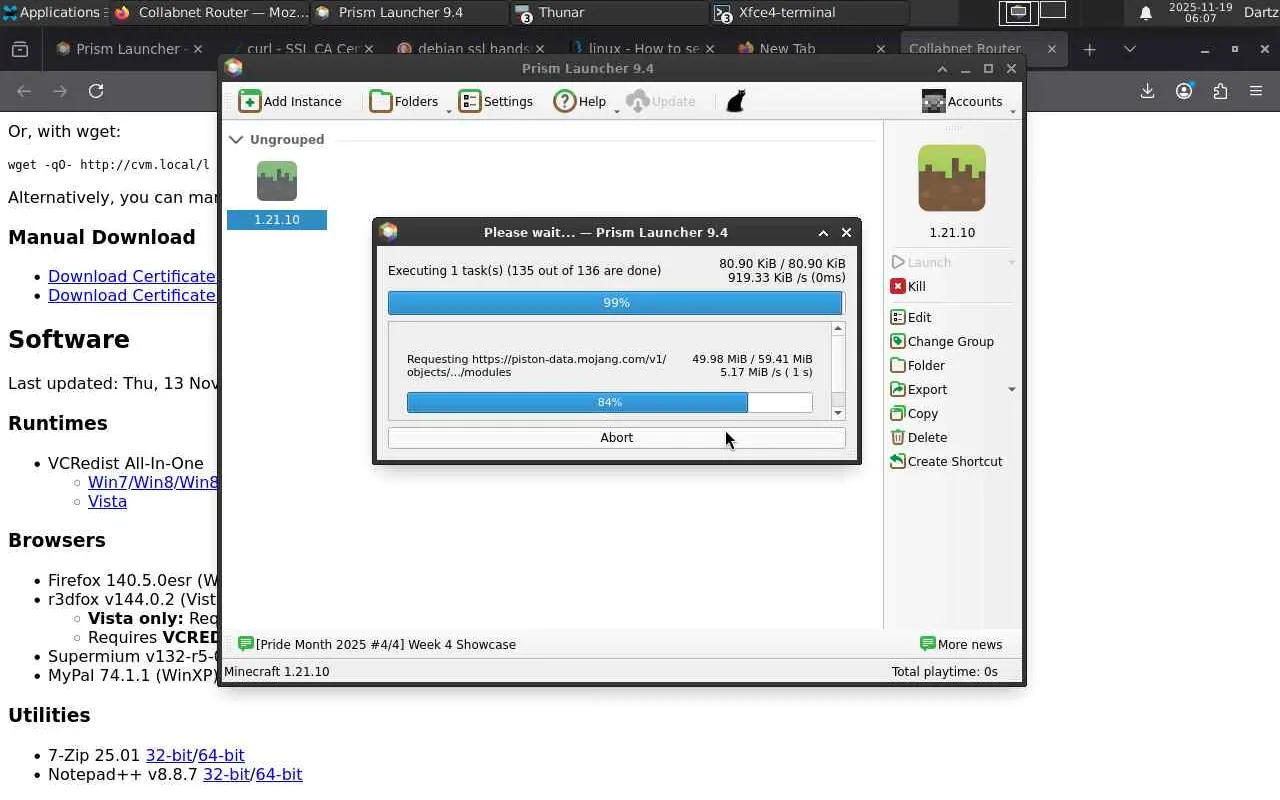Open the Firefox account menu
This screenshot has width=1280, height=800.
[x=1184, y=91]
